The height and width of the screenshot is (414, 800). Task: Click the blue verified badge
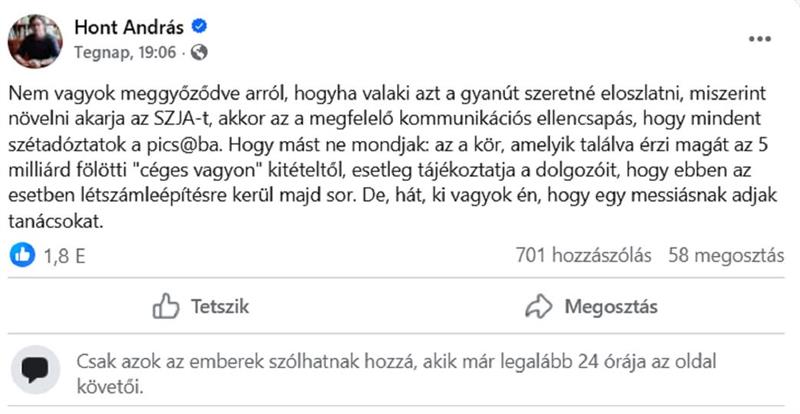click(x=199, y=27)
